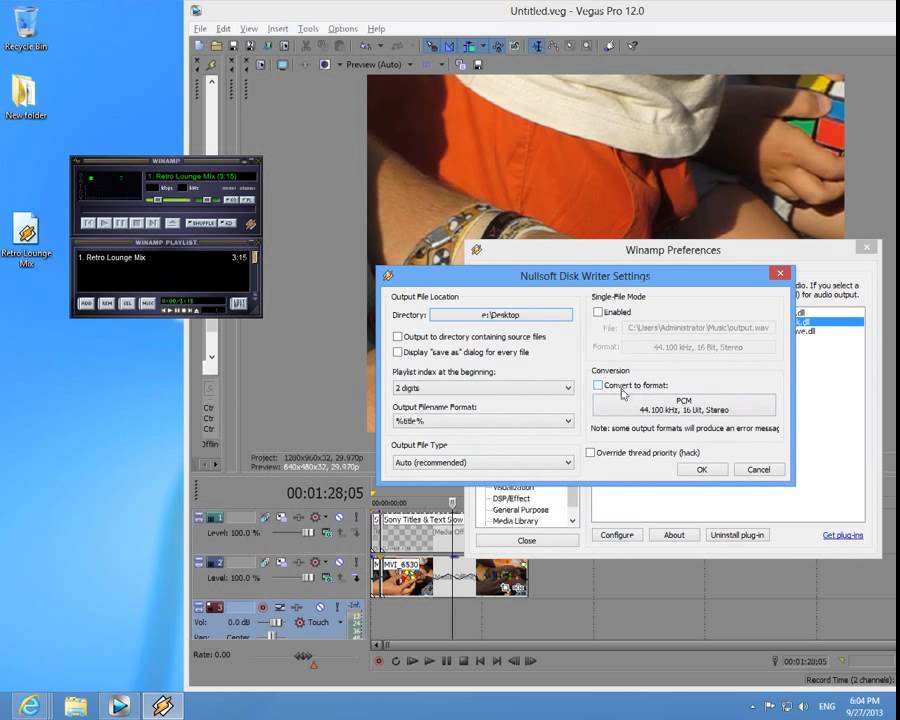The width and height of the screenshot is (900, 720).
Task: Toggle Enable Snapping icon in Vegas toolbar
Action: click(432, 46)
